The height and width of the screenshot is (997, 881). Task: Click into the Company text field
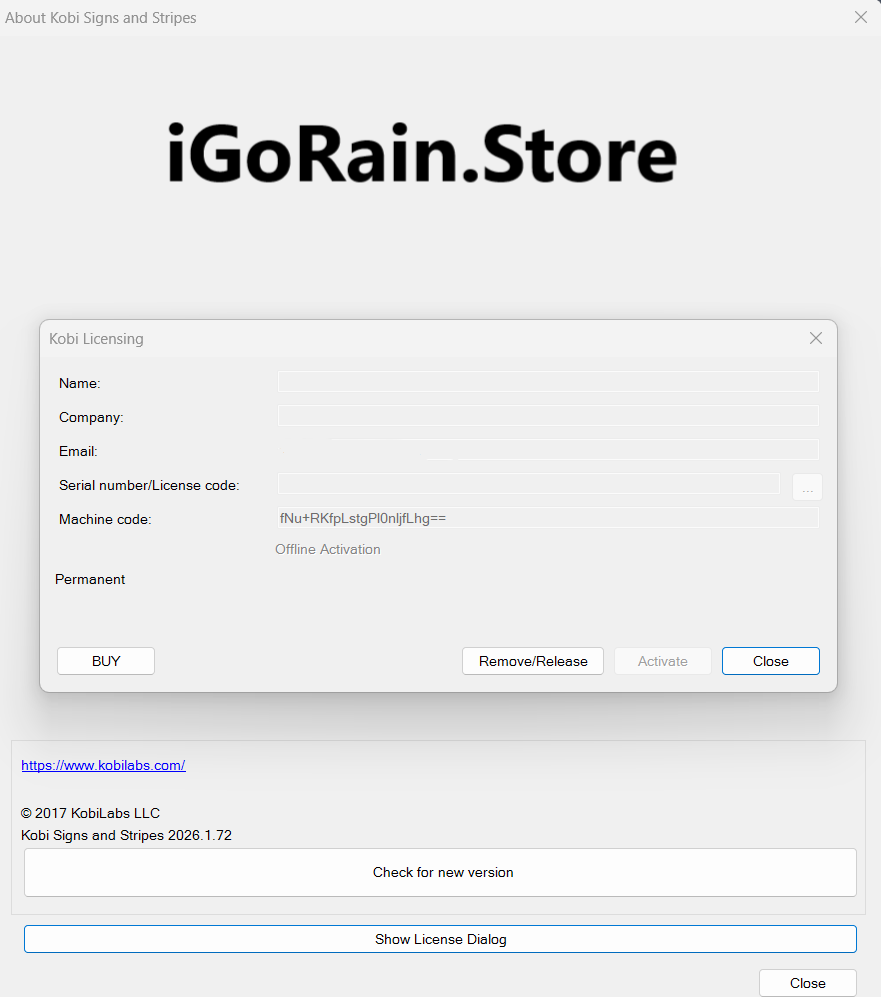[548, 416]
